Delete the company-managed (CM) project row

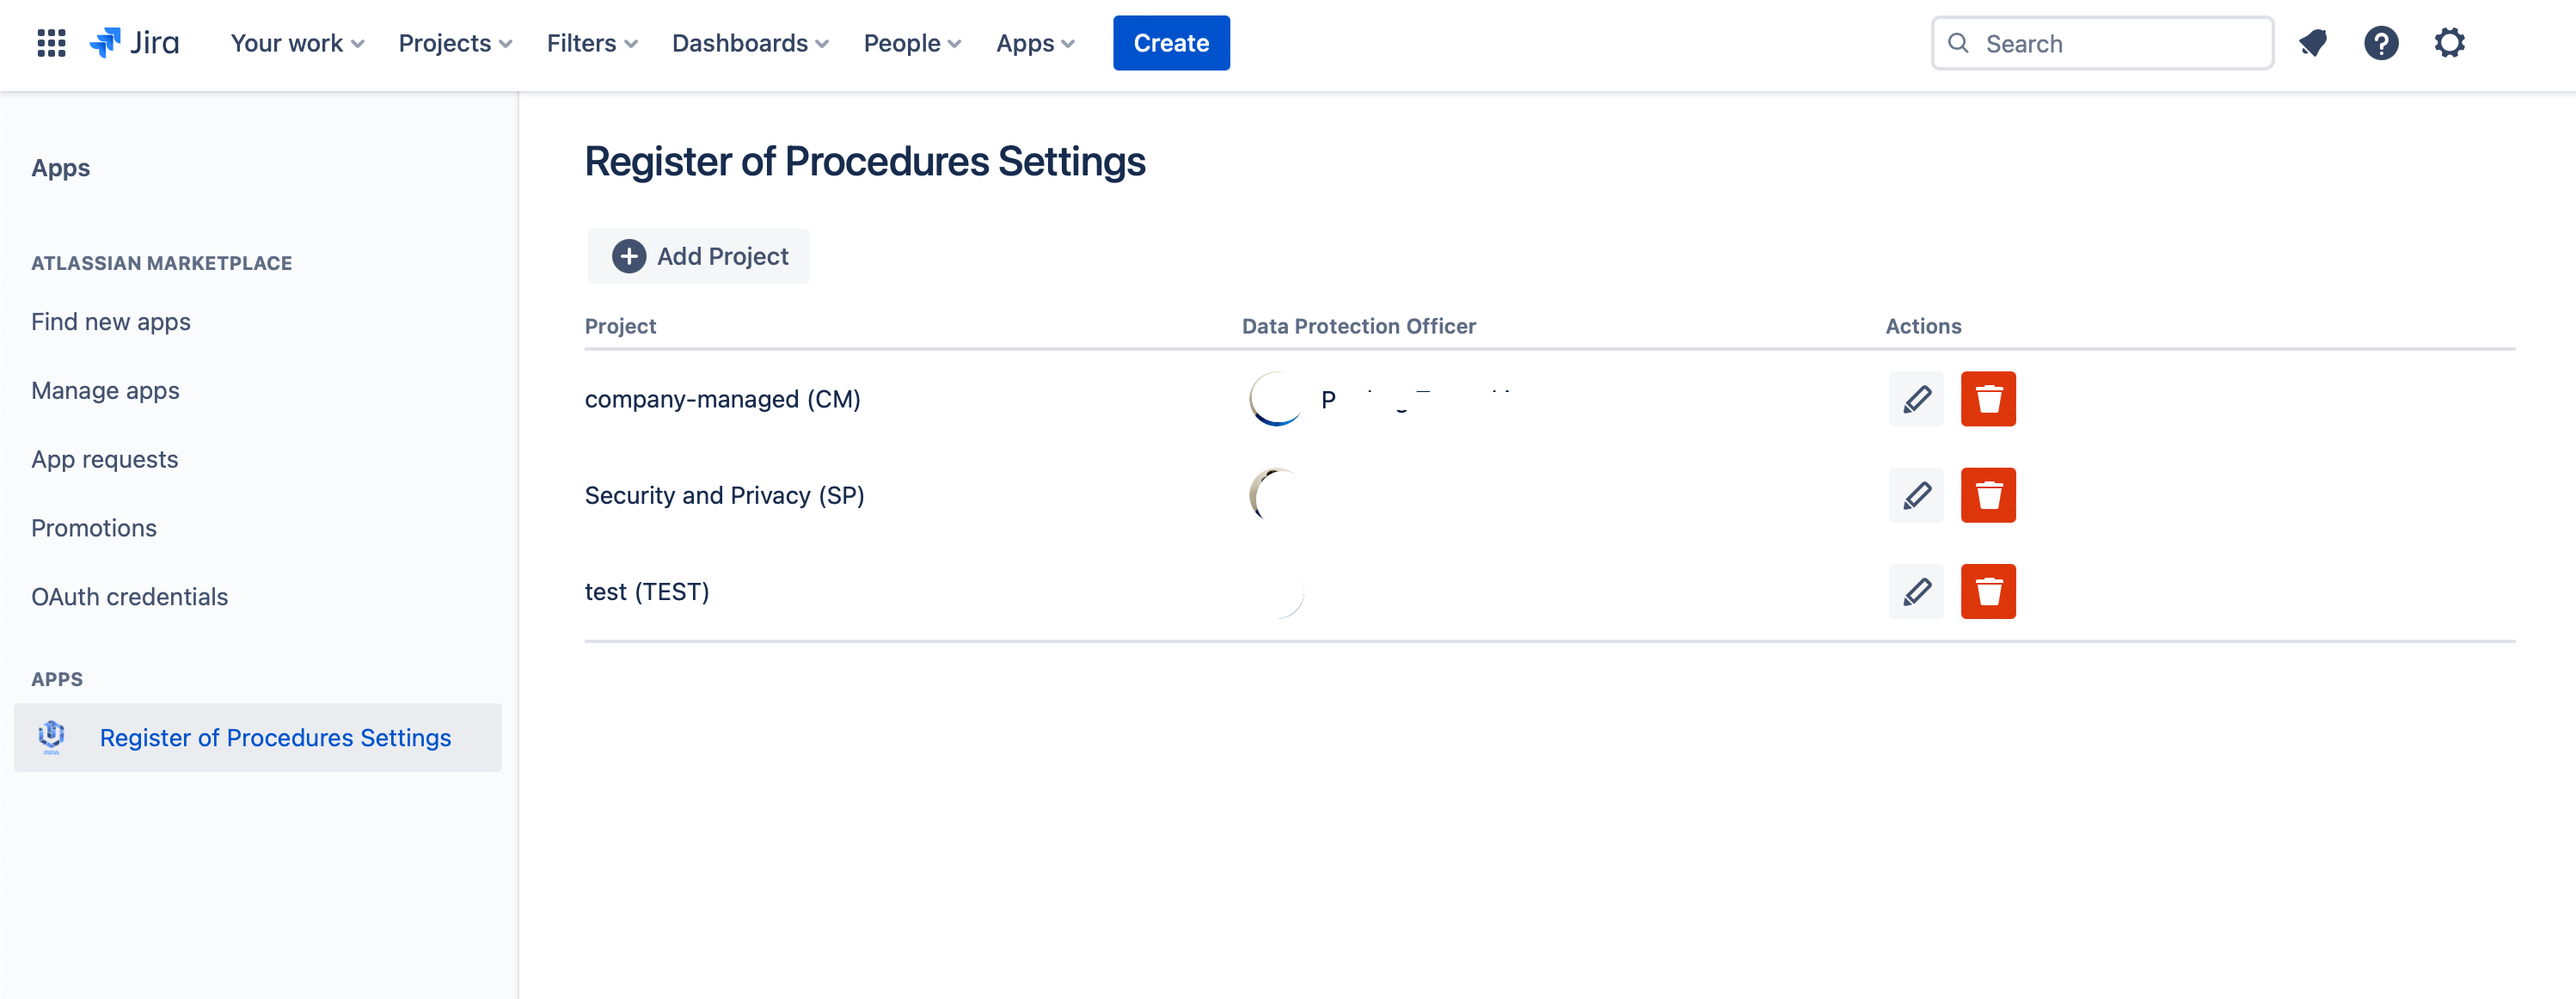(1987, 399)
